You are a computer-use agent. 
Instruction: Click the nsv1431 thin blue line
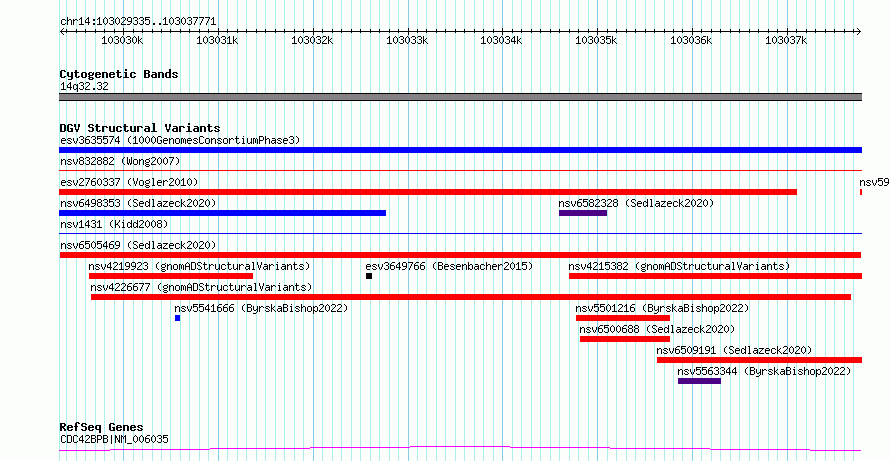[460, 233]
